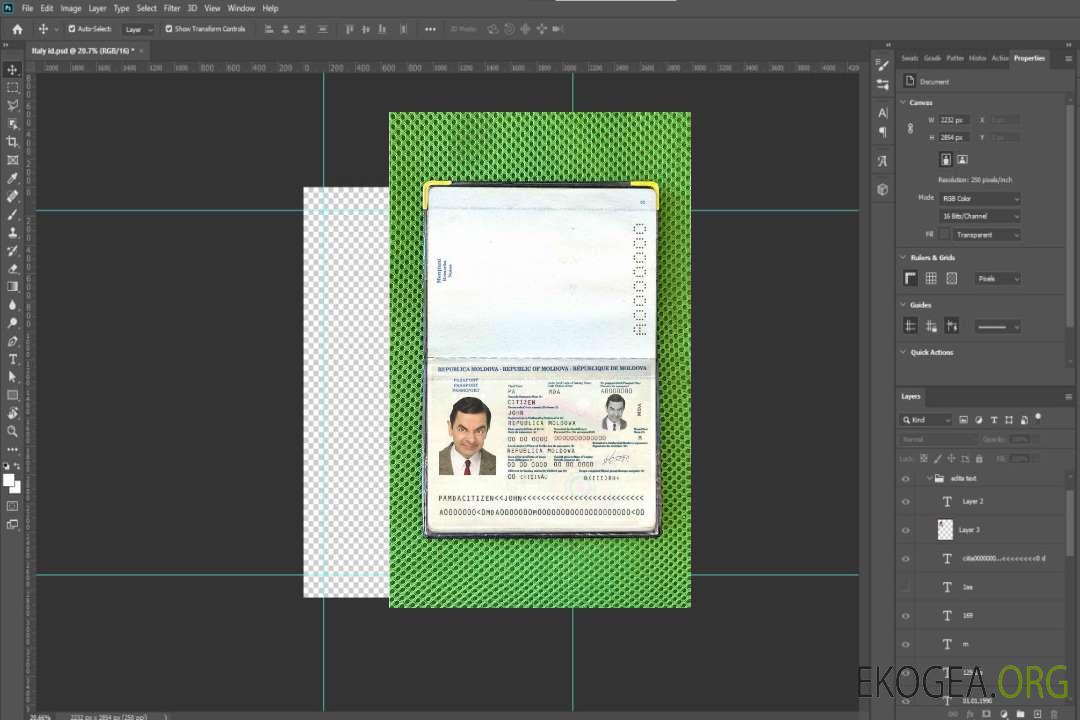The height and width of the screenshot is (720, 1080).
Task: Select the Pen tool
Action: [12, 341]
